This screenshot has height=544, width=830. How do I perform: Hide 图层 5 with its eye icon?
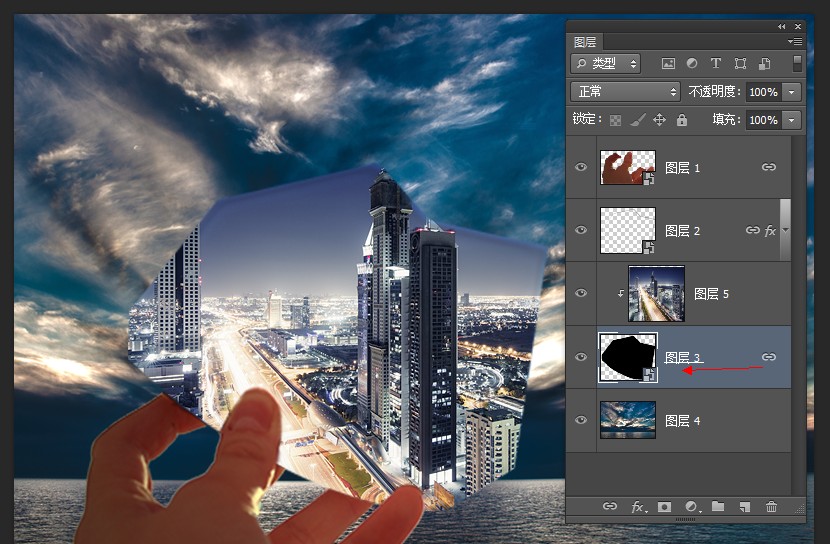tap(581, 293)
